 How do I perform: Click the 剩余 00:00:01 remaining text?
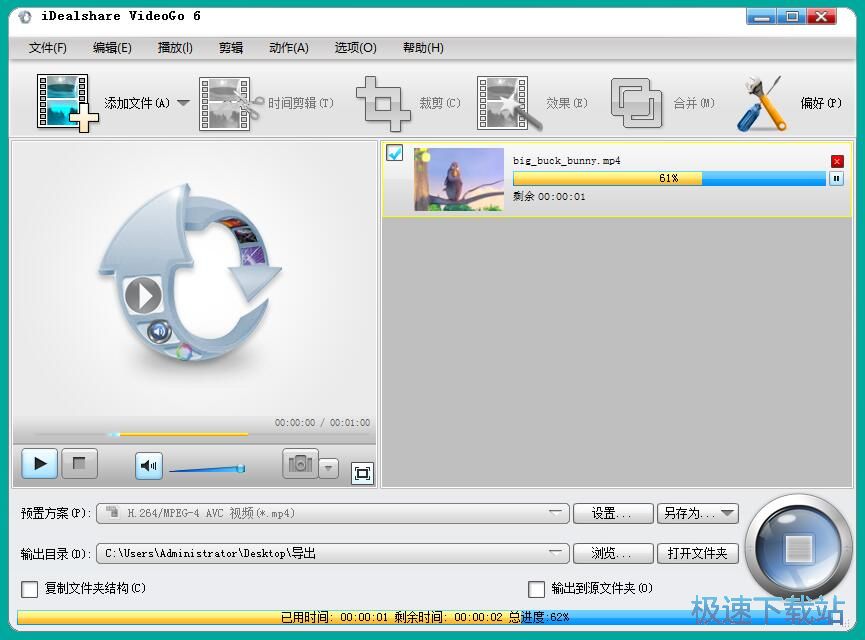tap(549, 196)
